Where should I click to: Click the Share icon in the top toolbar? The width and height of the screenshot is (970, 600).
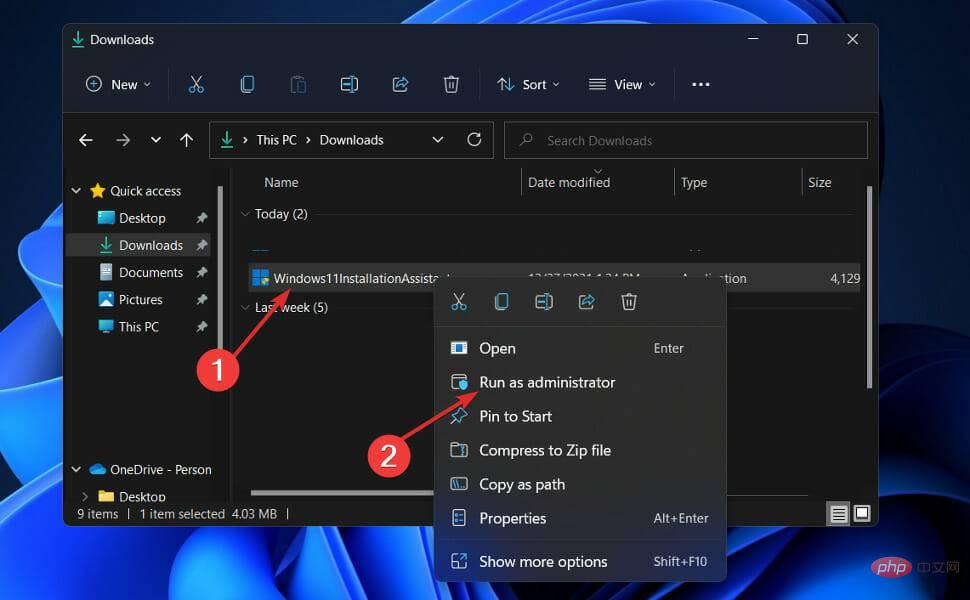[x=400, y=84]
